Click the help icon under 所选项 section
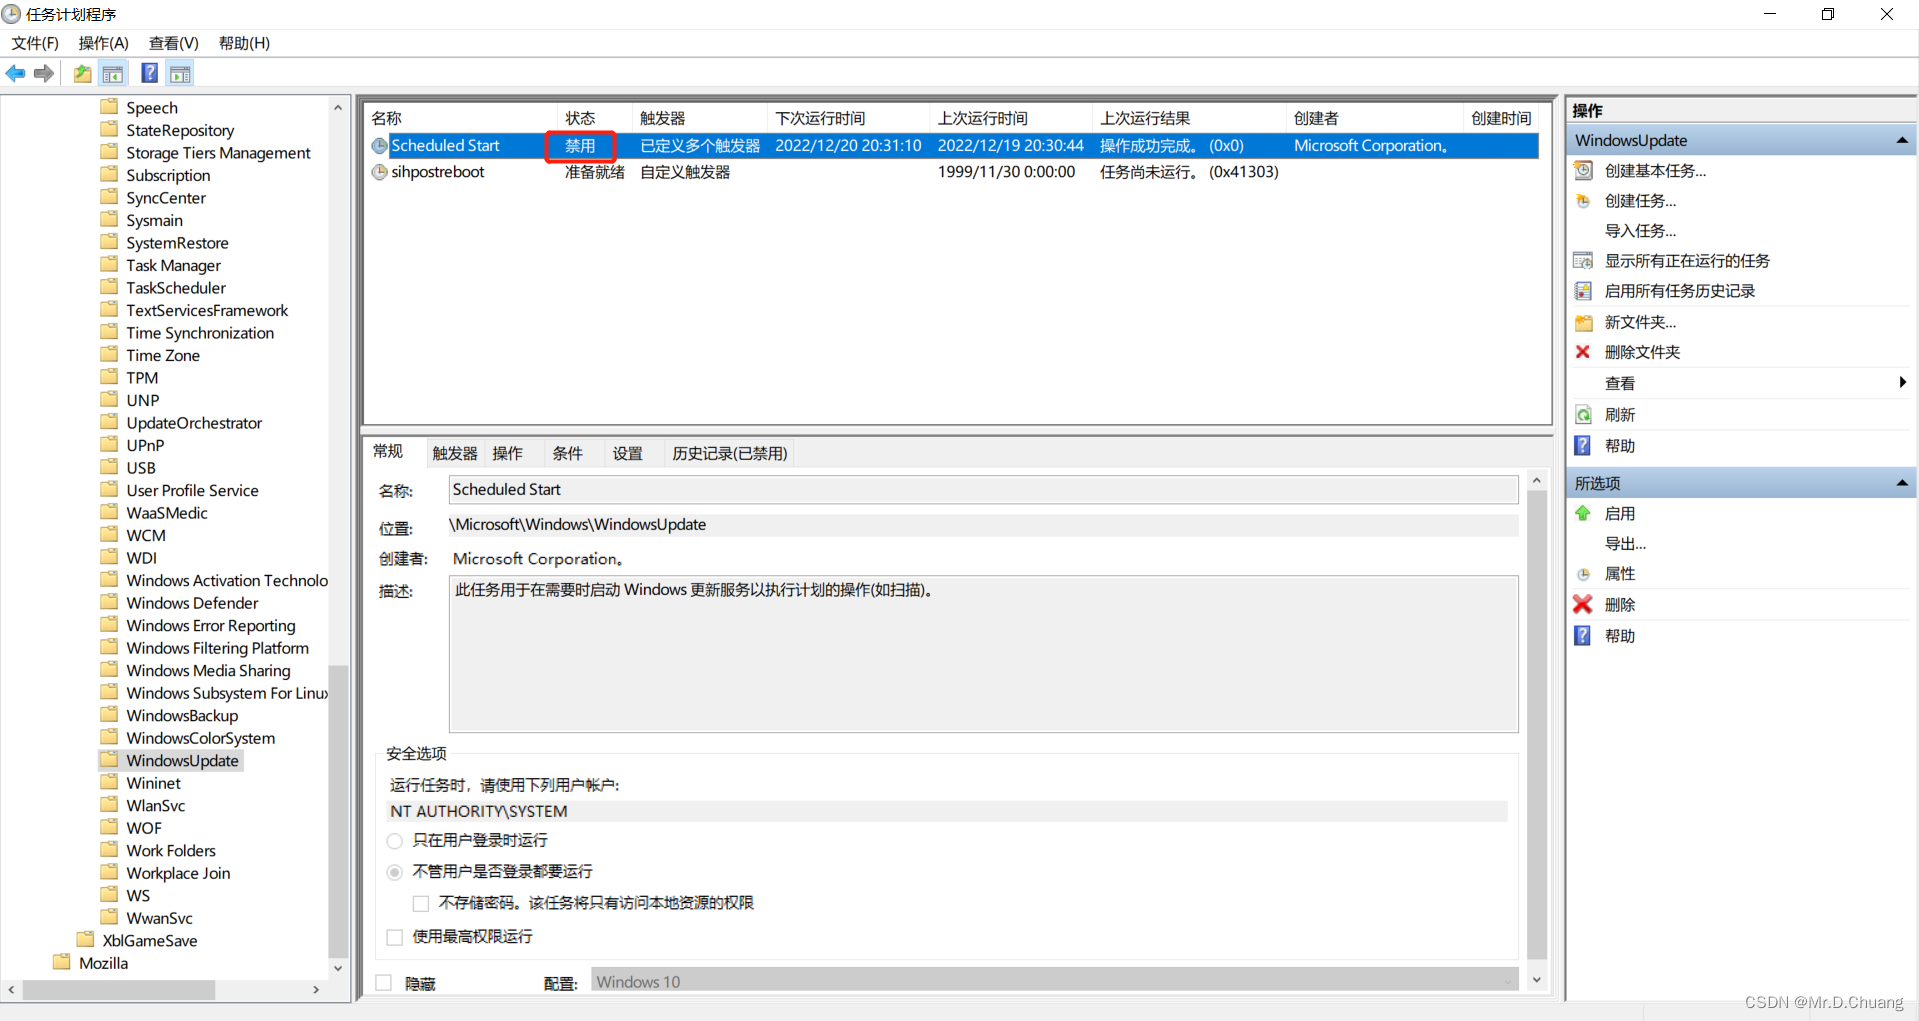The height and width of the screenshot is (1021, 1919). click(1583, 636)
